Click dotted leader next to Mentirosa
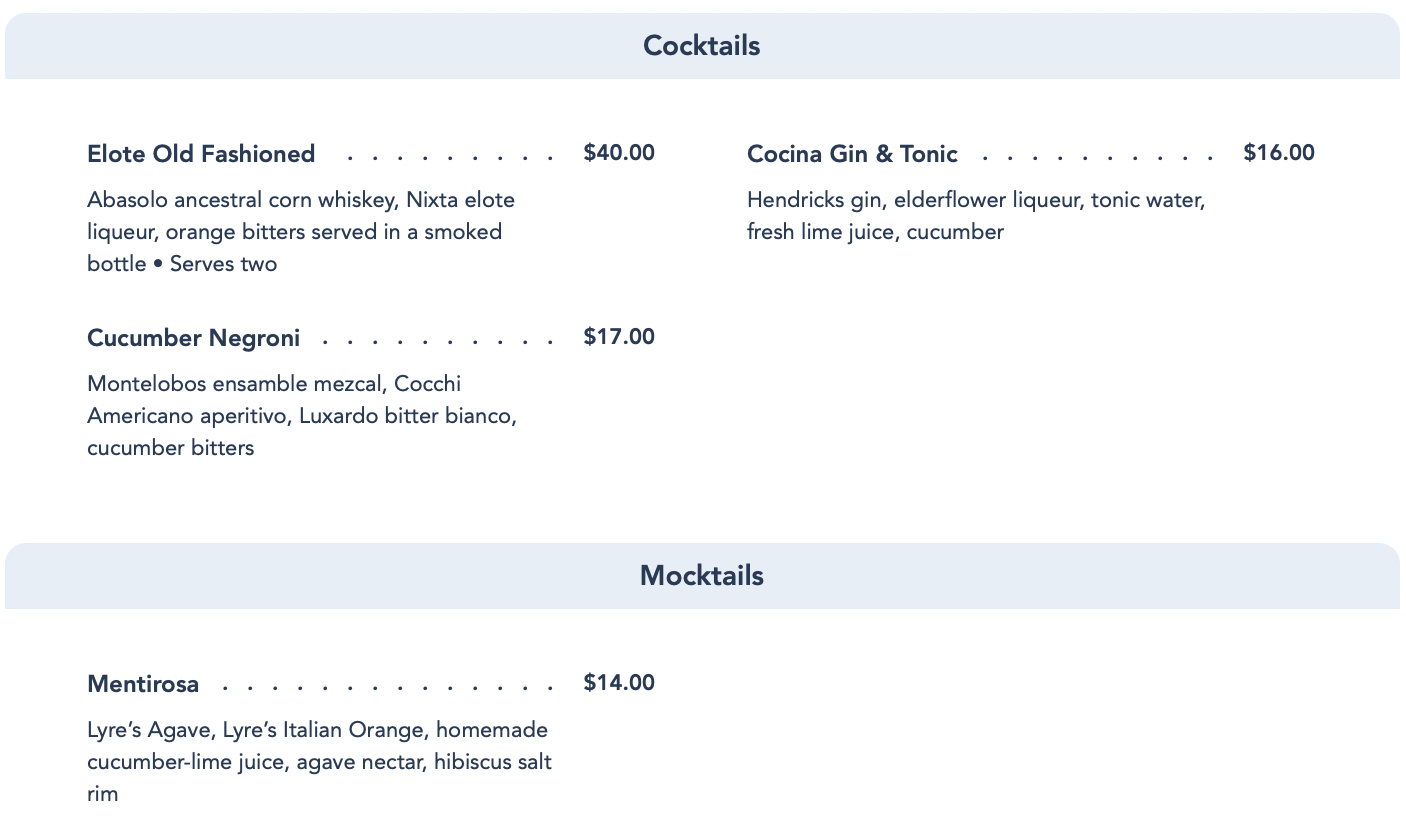1406x840 pixels. pyautogui.click(x=388, y=686)
